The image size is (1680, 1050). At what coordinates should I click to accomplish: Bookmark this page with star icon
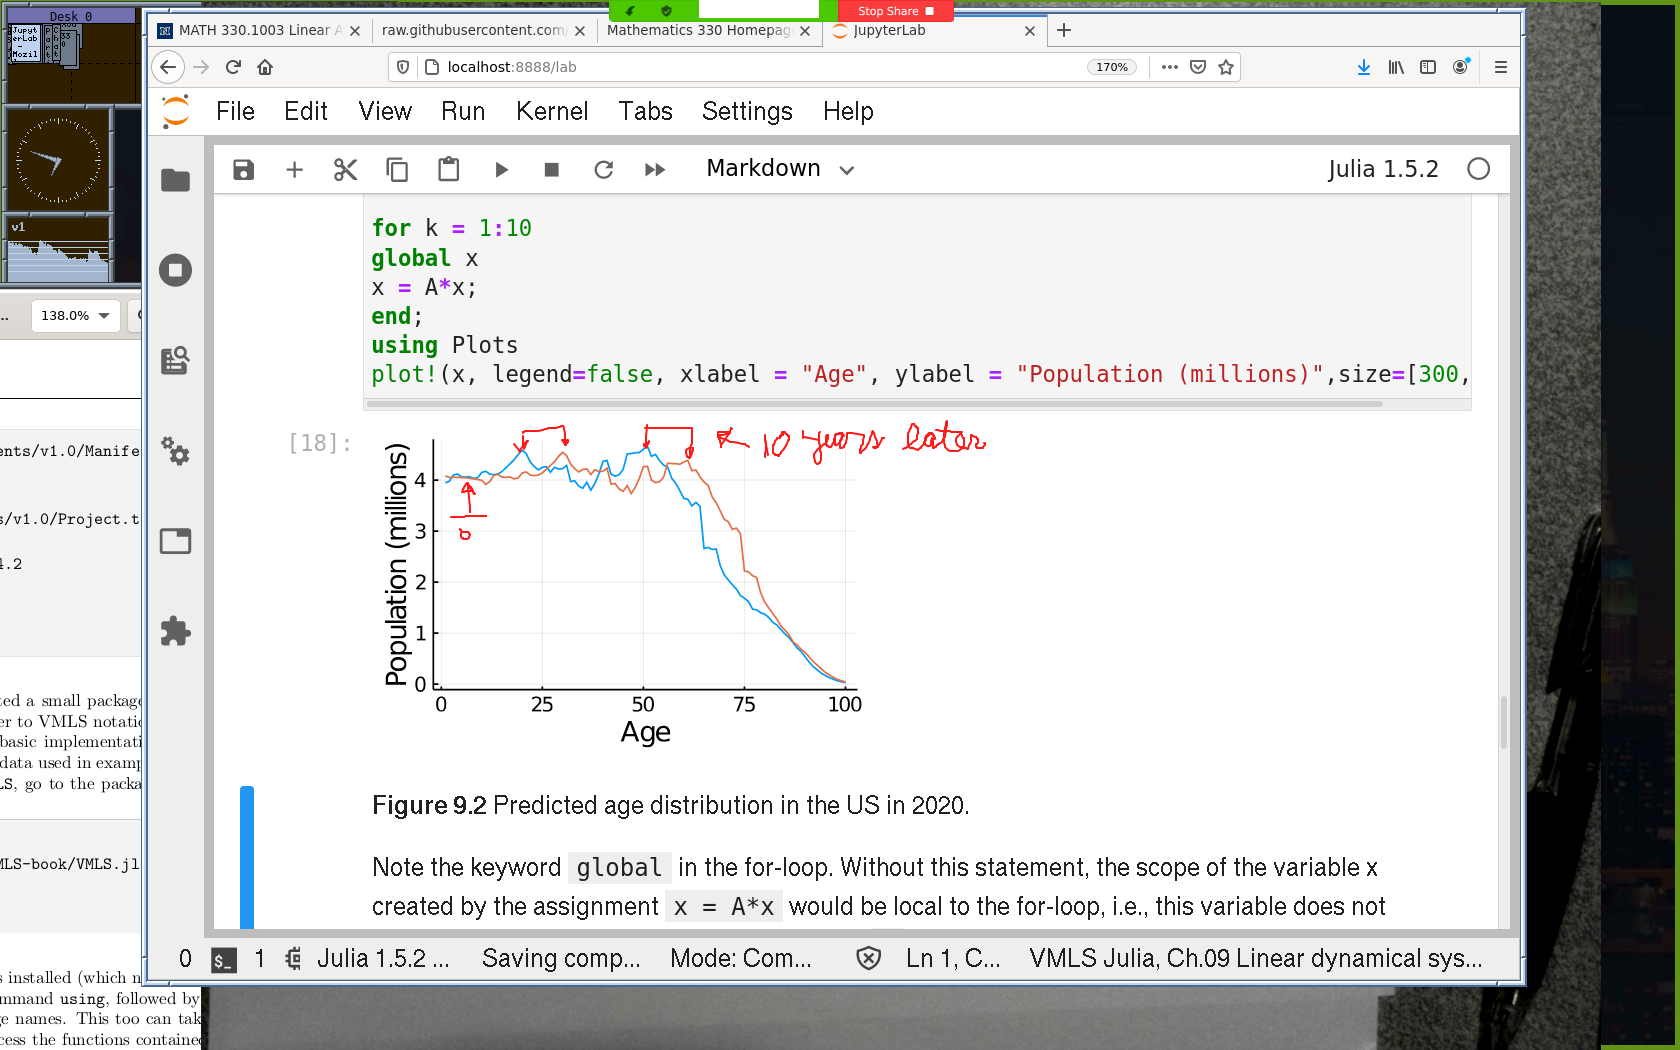click(x=1226, y=67)
